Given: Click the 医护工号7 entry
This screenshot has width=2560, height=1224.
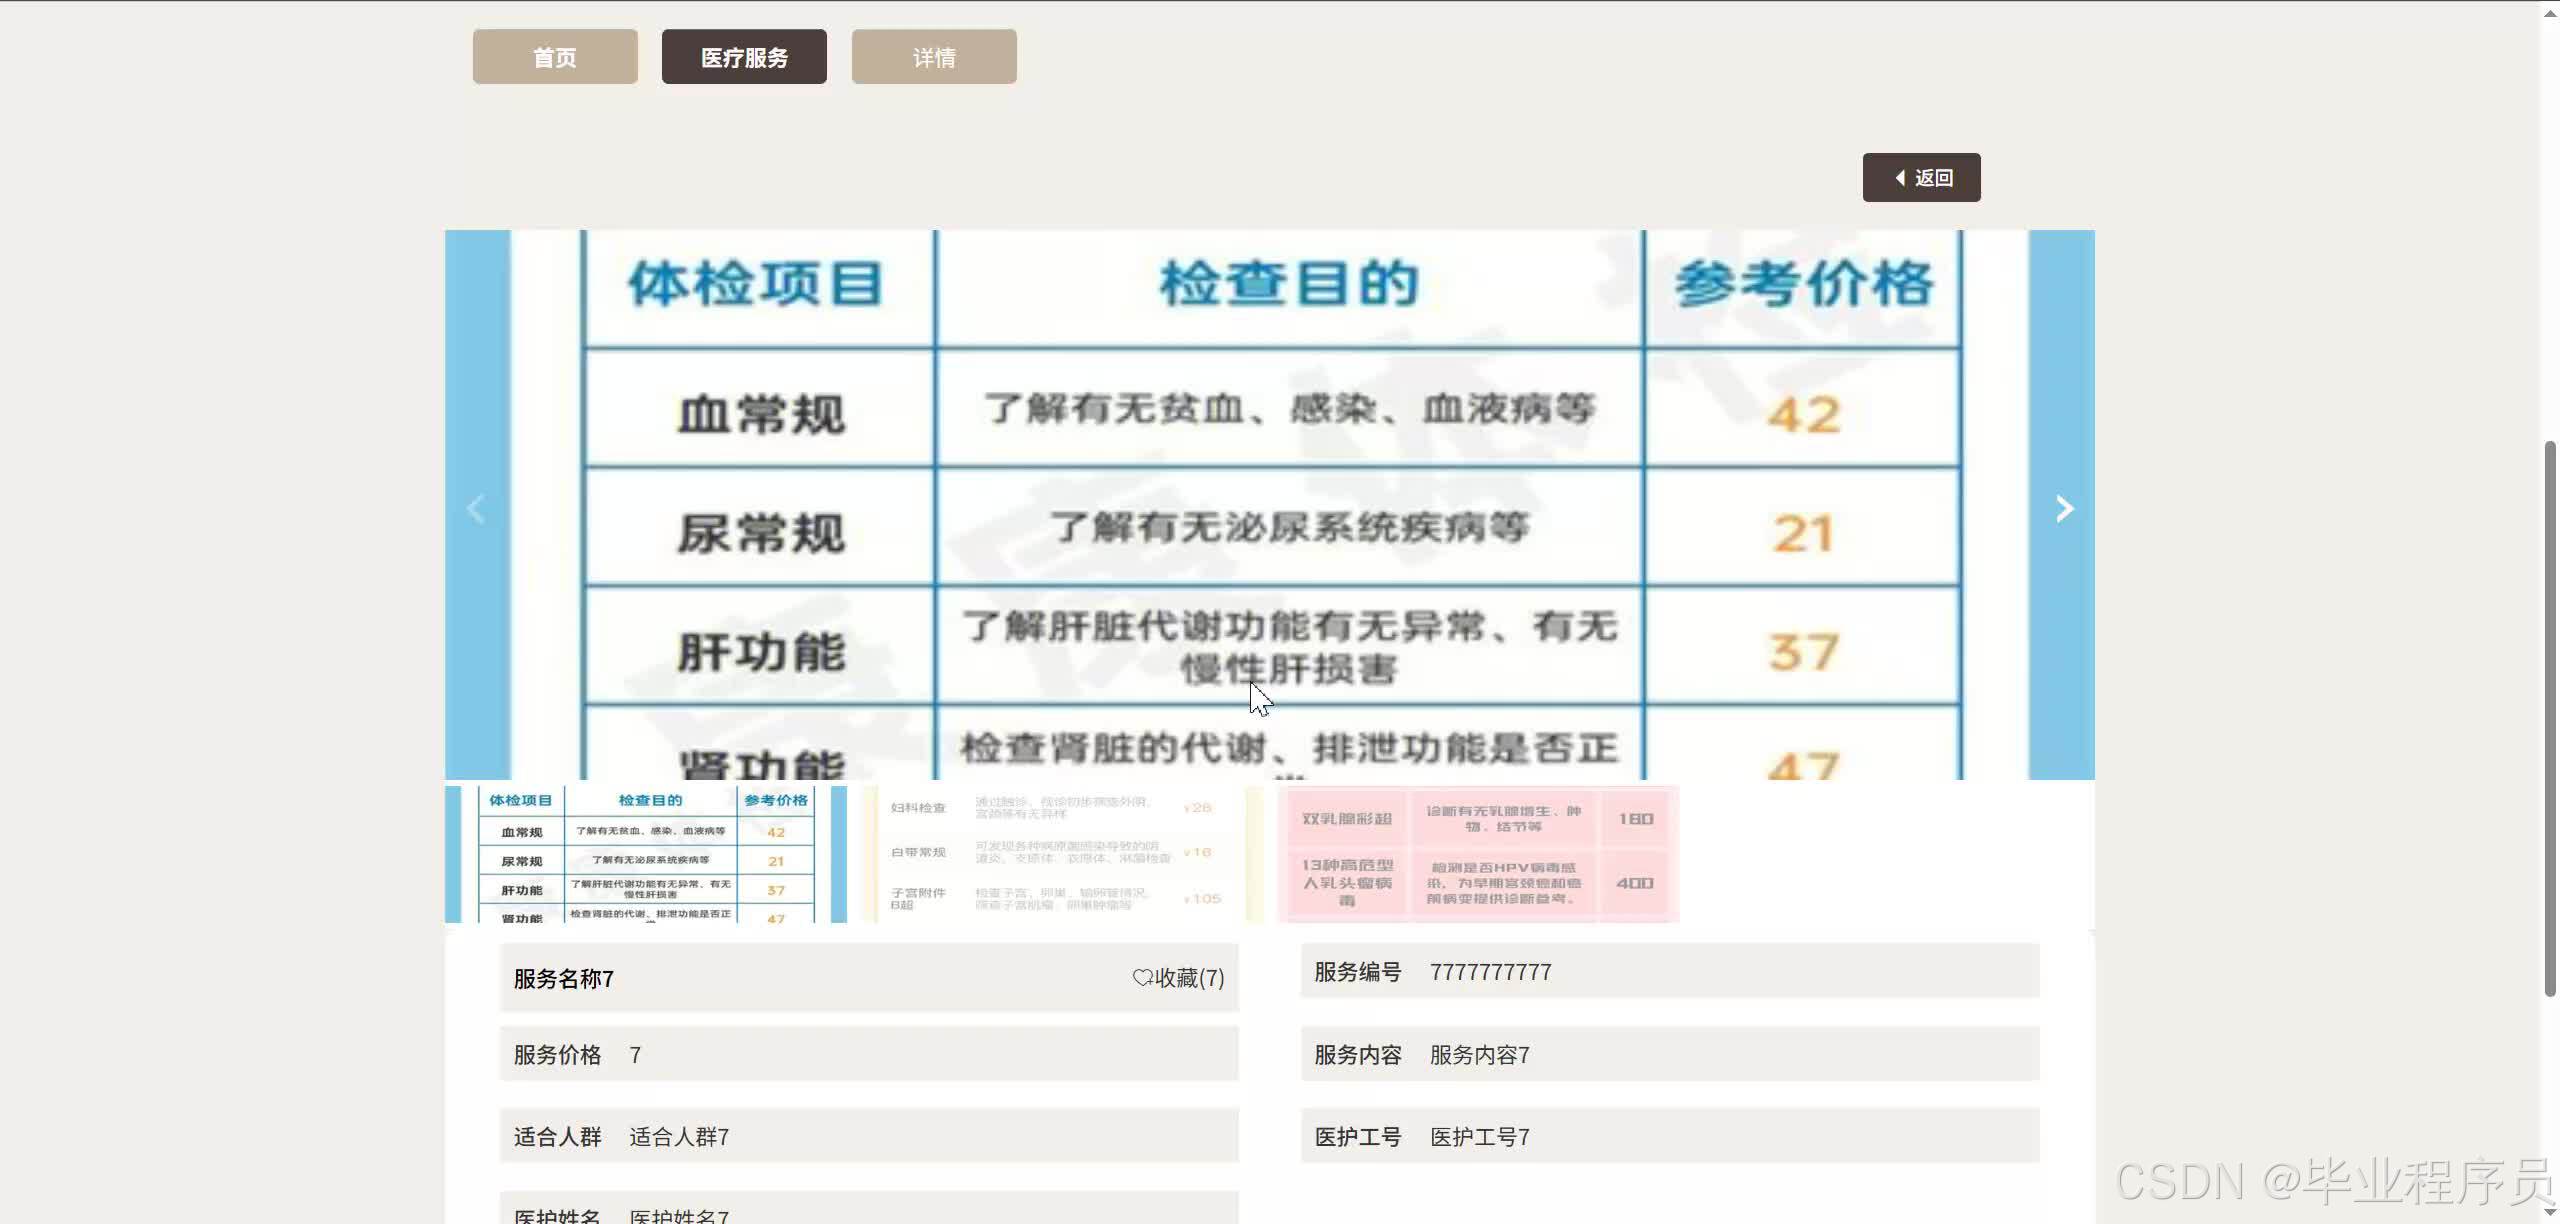Looking at the screenshot, I should (x=1478, y=1136).
